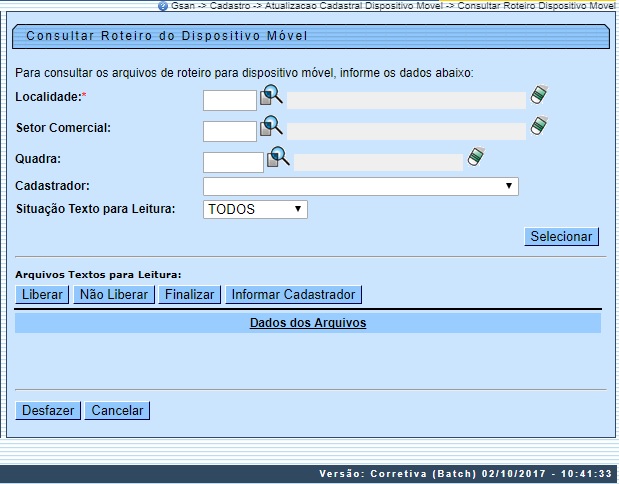Image resolution: width=619 pixels, height=484 pixels.
Task: Clear Localidade using the eraser icon
Action: click(540, 96)
